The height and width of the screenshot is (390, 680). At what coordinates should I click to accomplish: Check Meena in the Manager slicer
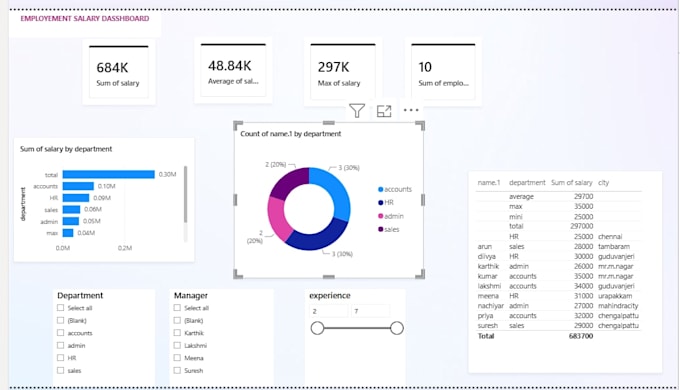click(177, 357)
